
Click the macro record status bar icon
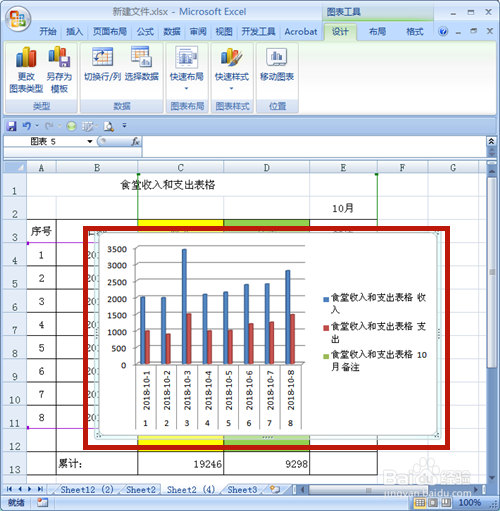coord(42,502)
